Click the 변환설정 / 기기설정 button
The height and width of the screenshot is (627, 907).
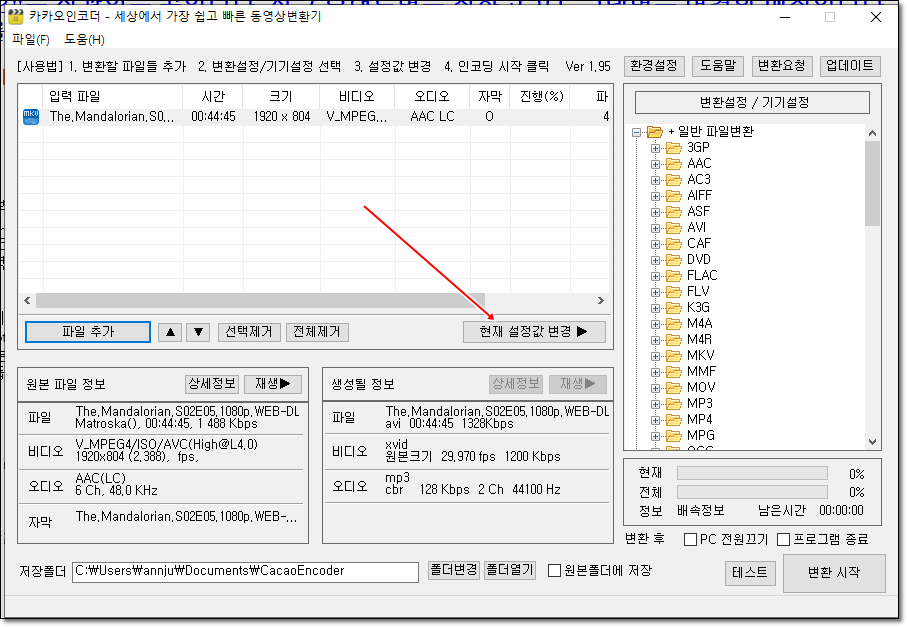pyautogui.click(x=752, y=102)
